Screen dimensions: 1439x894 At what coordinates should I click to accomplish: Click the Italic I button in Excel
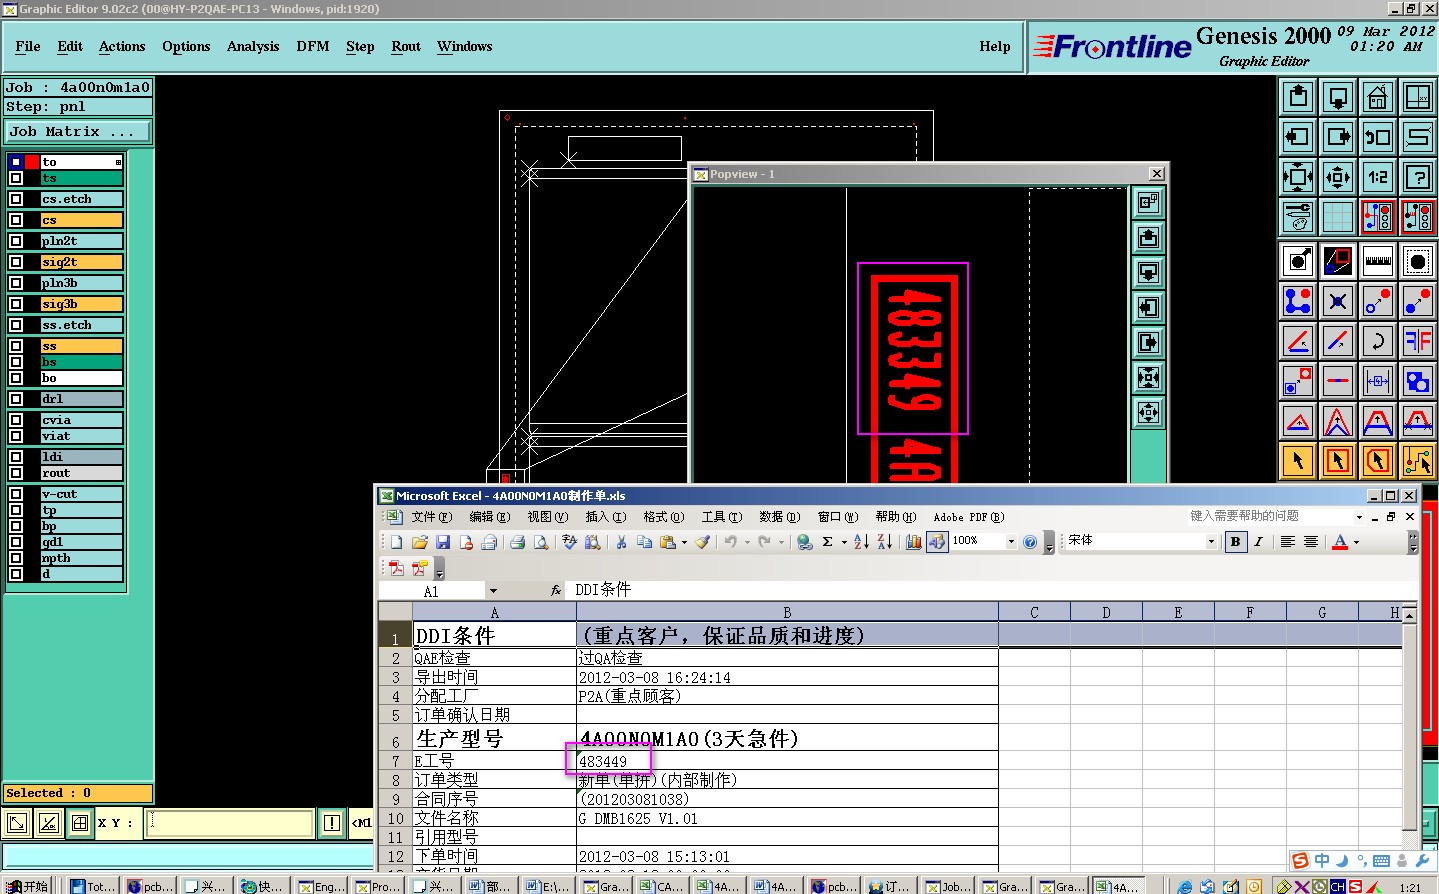(x=1258, y=542)
